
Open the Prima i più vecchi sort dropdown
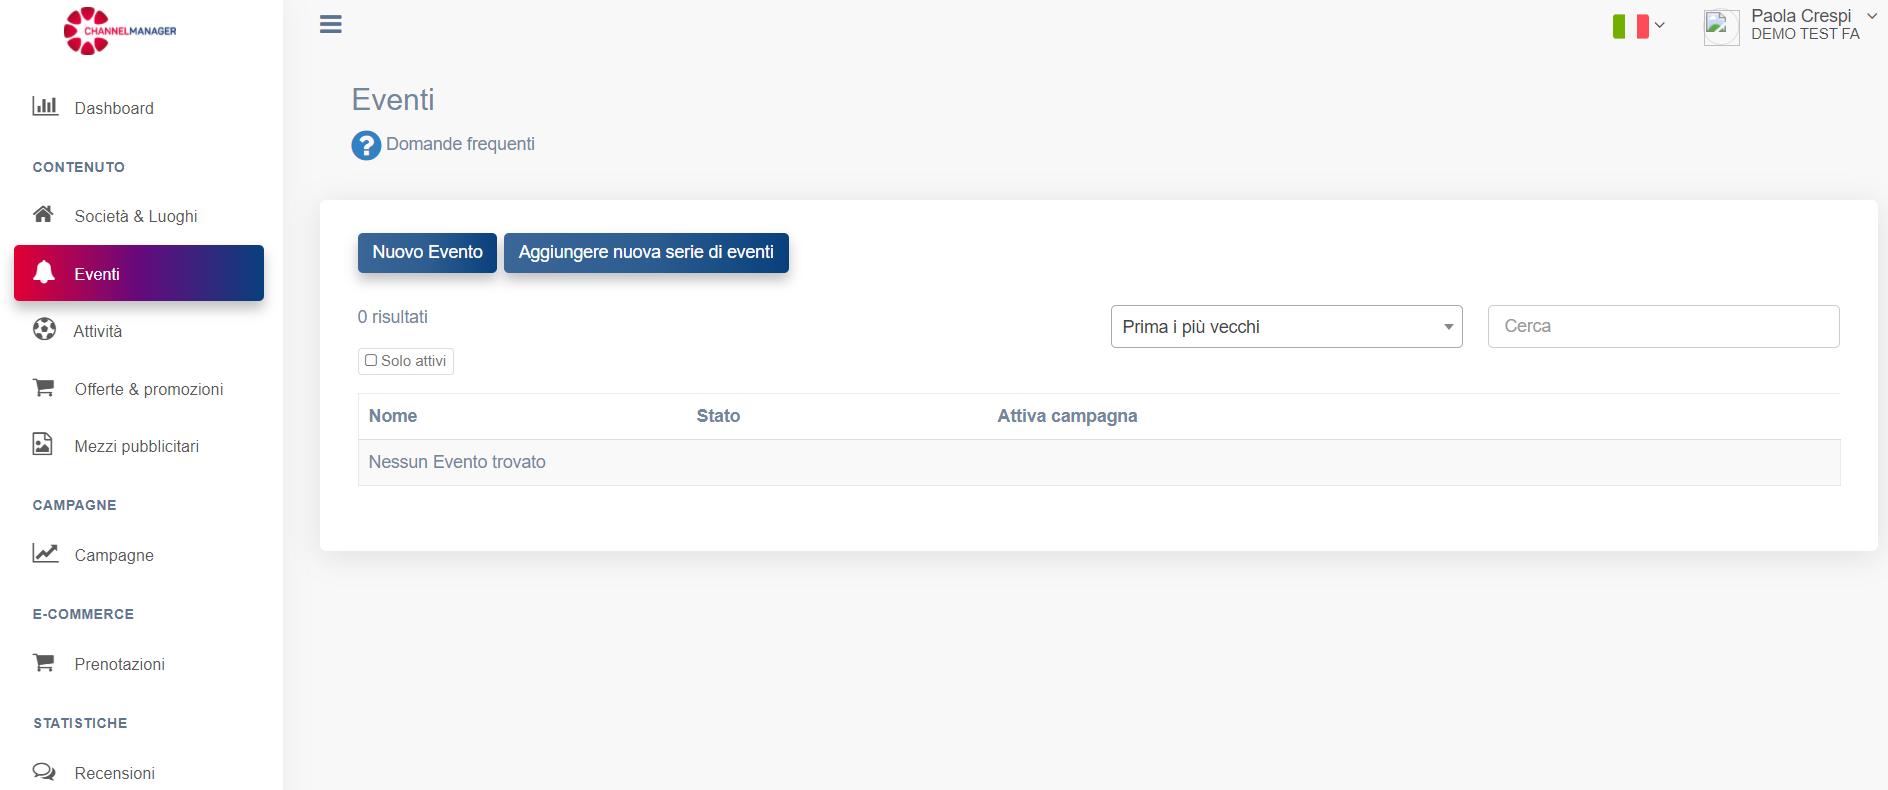1286,327
